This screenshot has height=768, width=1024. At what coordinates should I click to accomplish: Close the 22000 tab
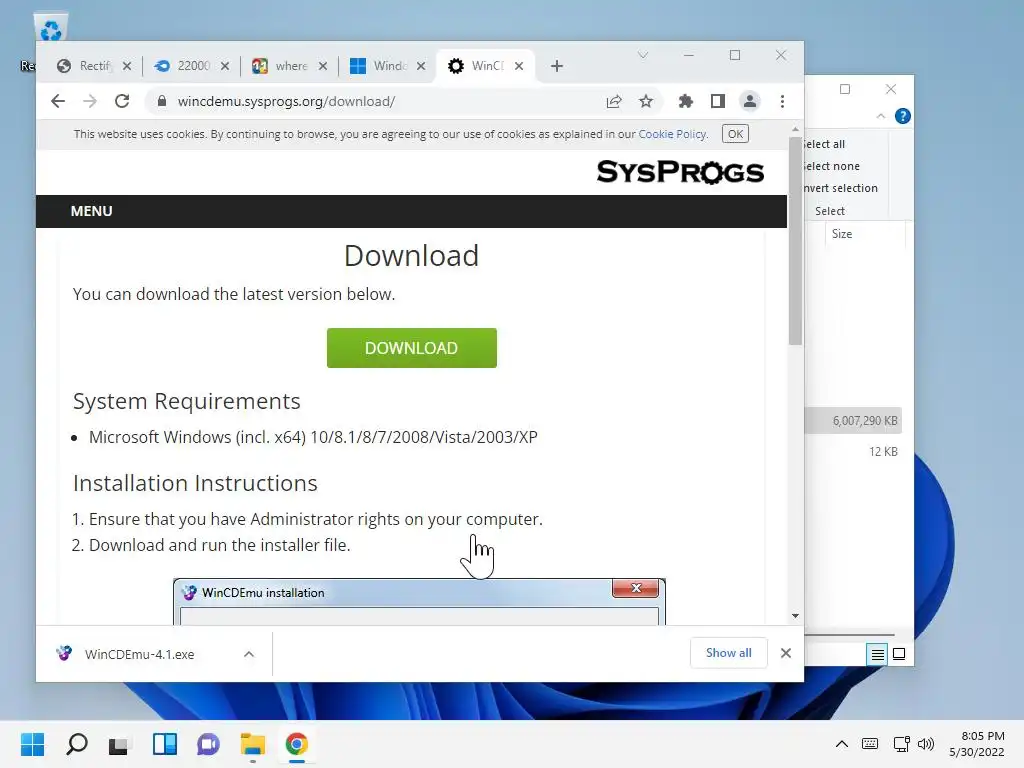point(225,66)
